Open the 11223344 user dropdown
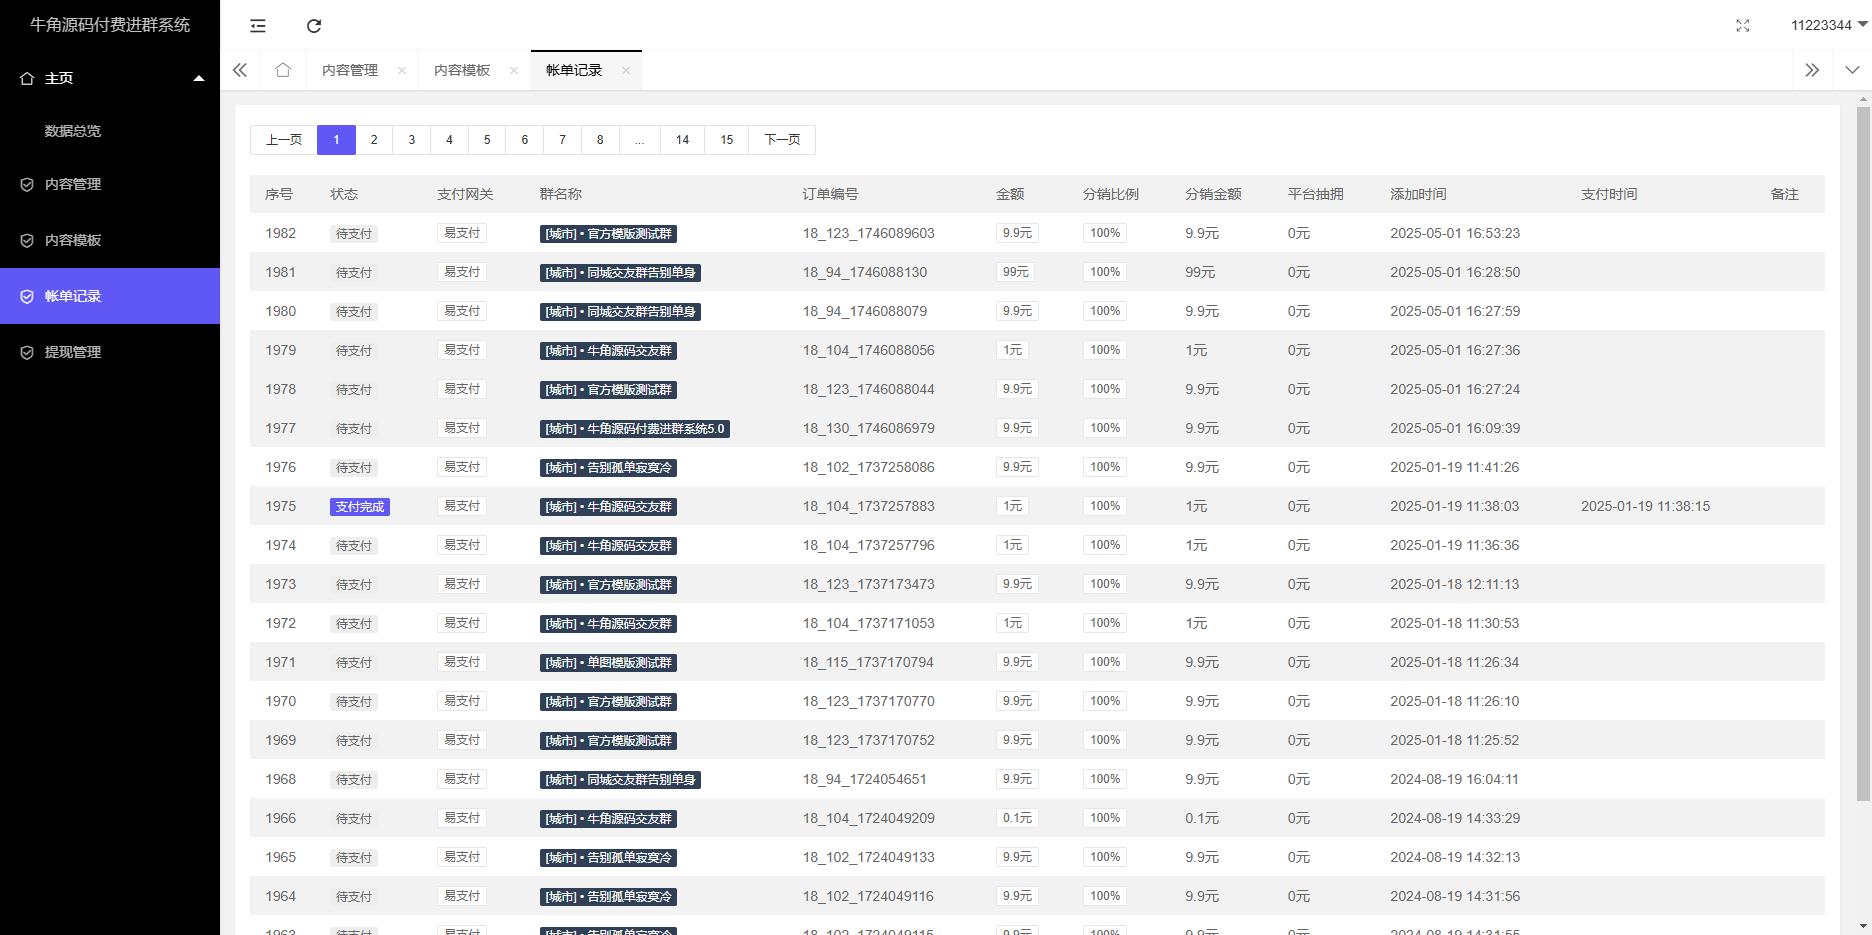 click(1828, 25)
